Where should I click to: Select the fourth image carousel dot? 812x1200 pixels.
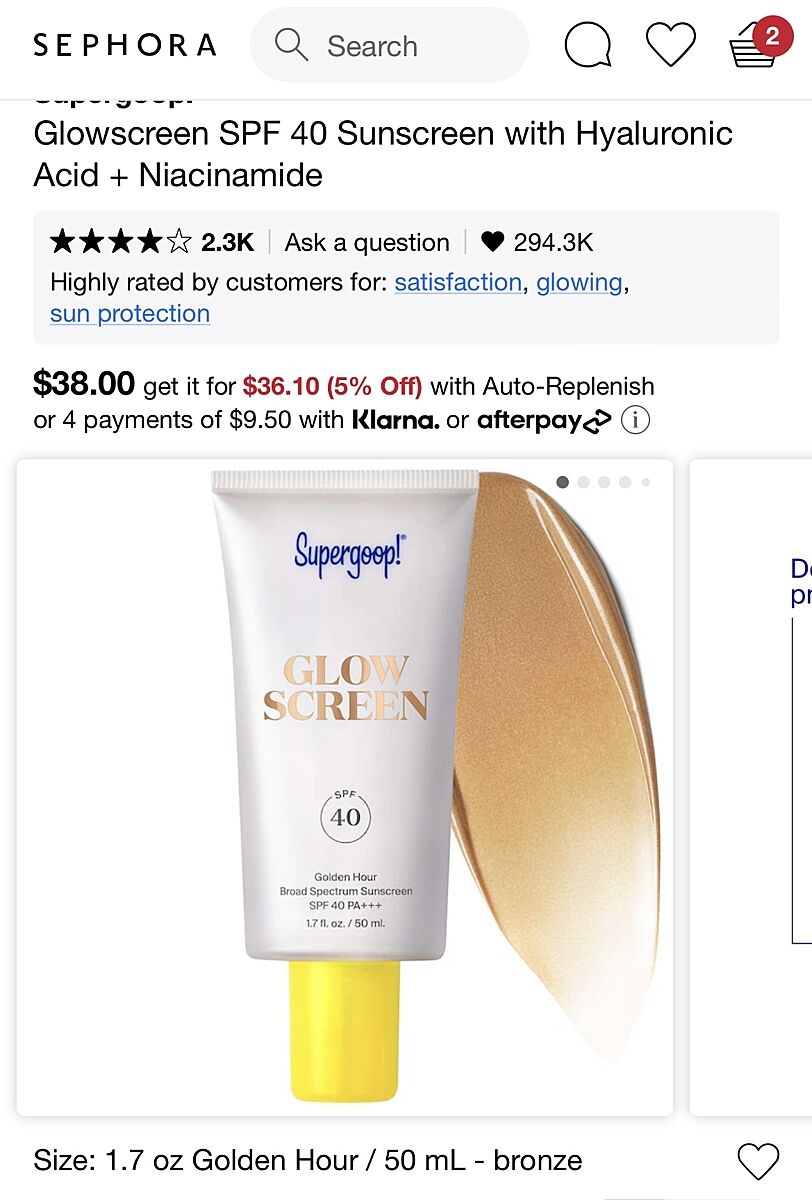(x=625, y=482)
